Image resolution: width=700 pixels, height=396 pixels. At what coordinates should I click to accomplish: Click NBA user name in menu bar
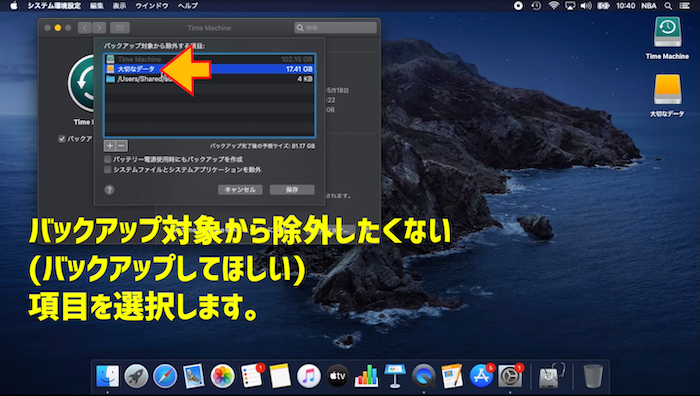pyautogui.click(x=649, y=6)
